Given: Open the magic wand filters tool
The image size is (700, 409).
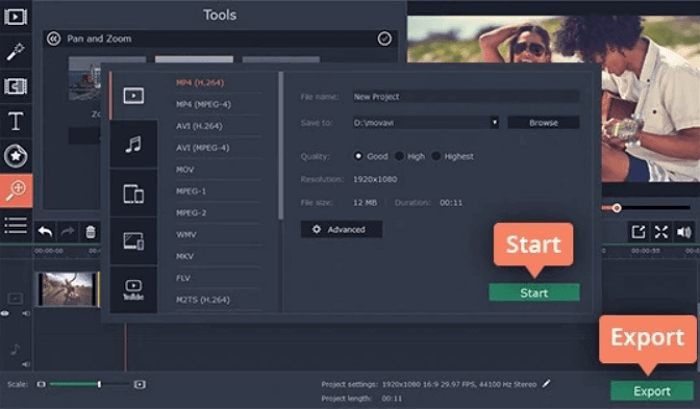Looking at the screenshot, I should [x=16, y=51].
